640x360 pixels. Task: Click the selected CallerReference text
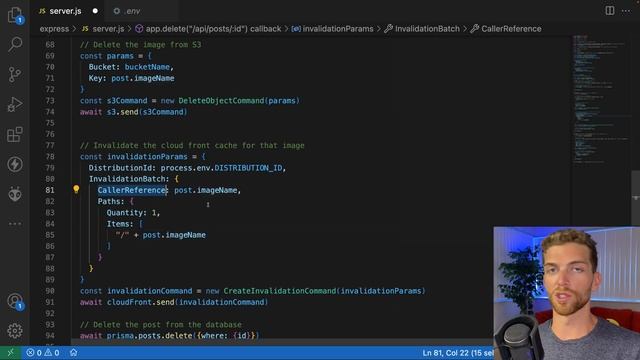(131, 190)
